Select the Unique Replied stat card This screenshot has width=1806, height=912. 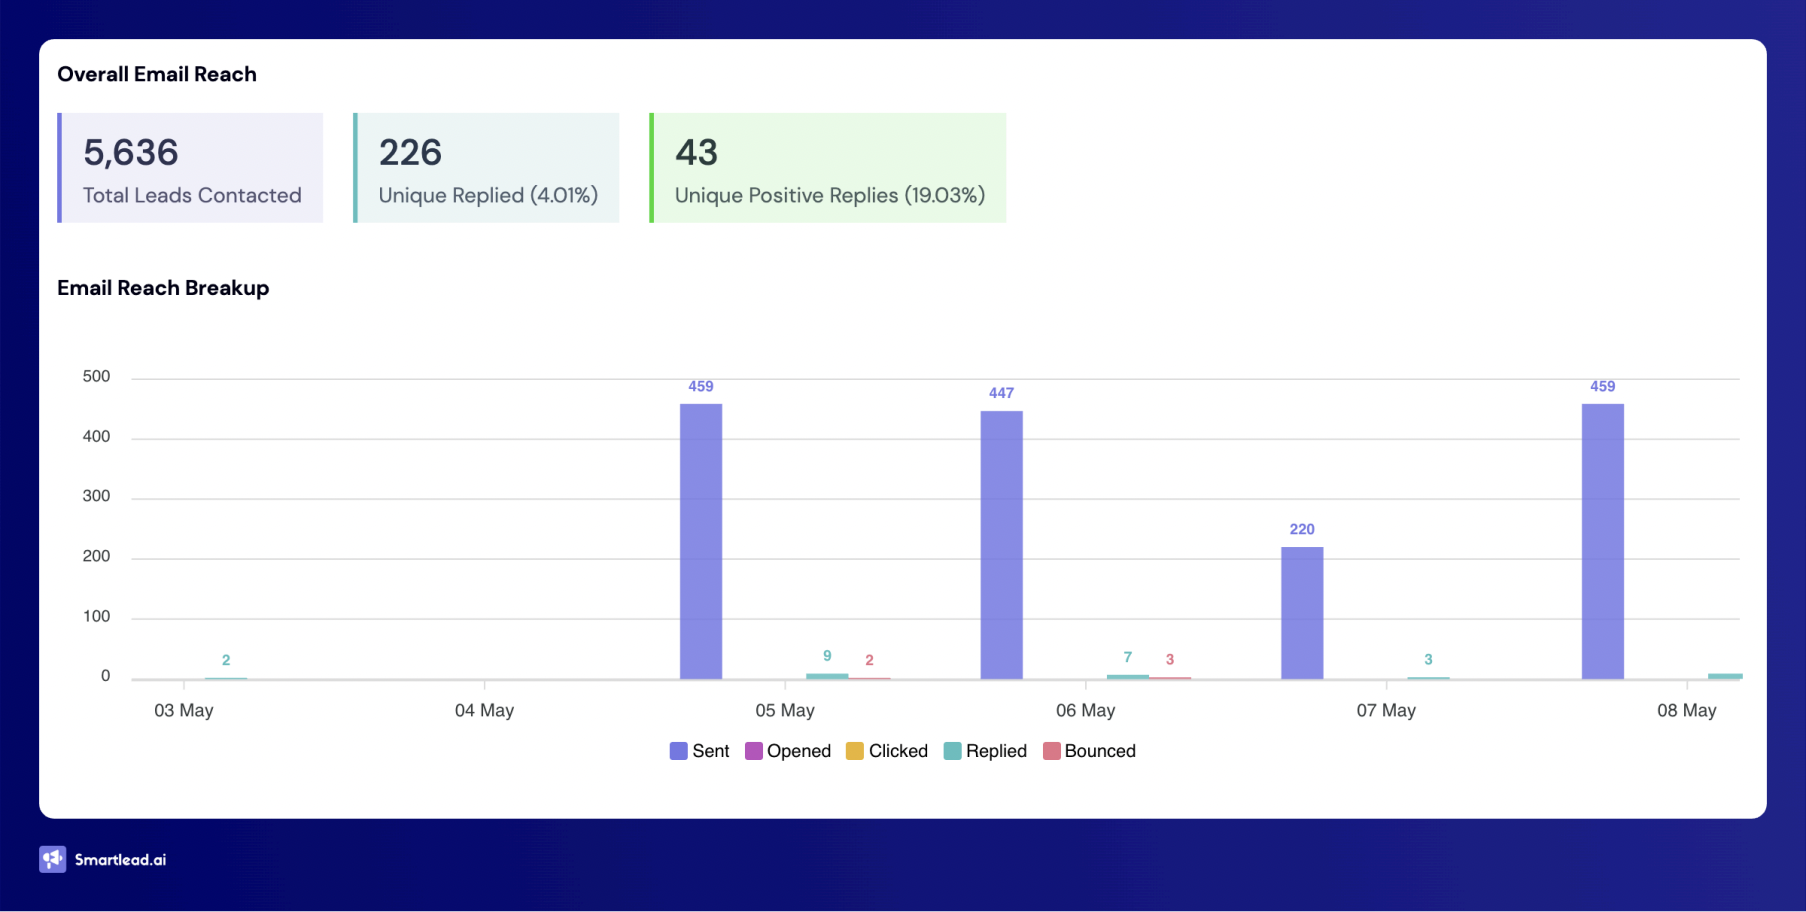click(487, 168)
